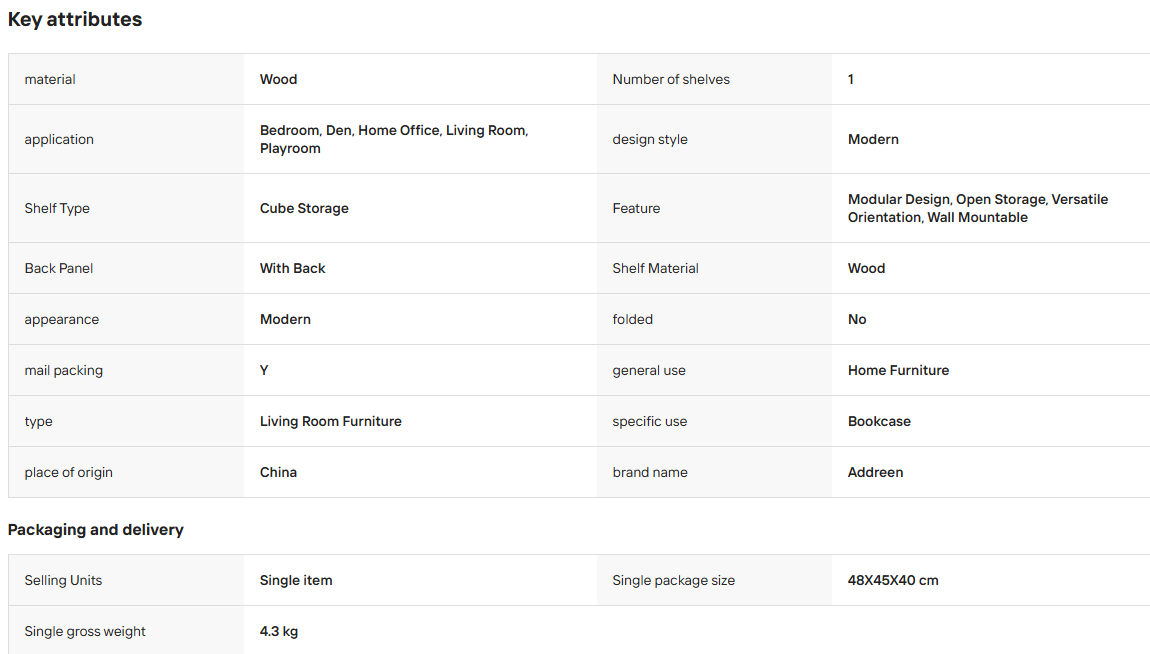This screenshot has height=654, width=1150.
Task: Click the Packaging and delivery heading
Action: [95, 530]
